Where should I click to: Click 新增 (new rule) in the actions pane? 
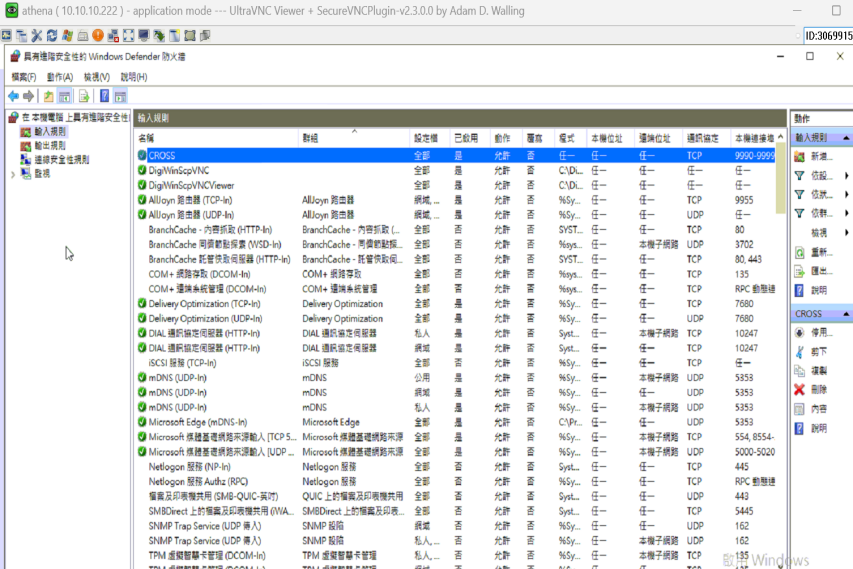[820, 156]
